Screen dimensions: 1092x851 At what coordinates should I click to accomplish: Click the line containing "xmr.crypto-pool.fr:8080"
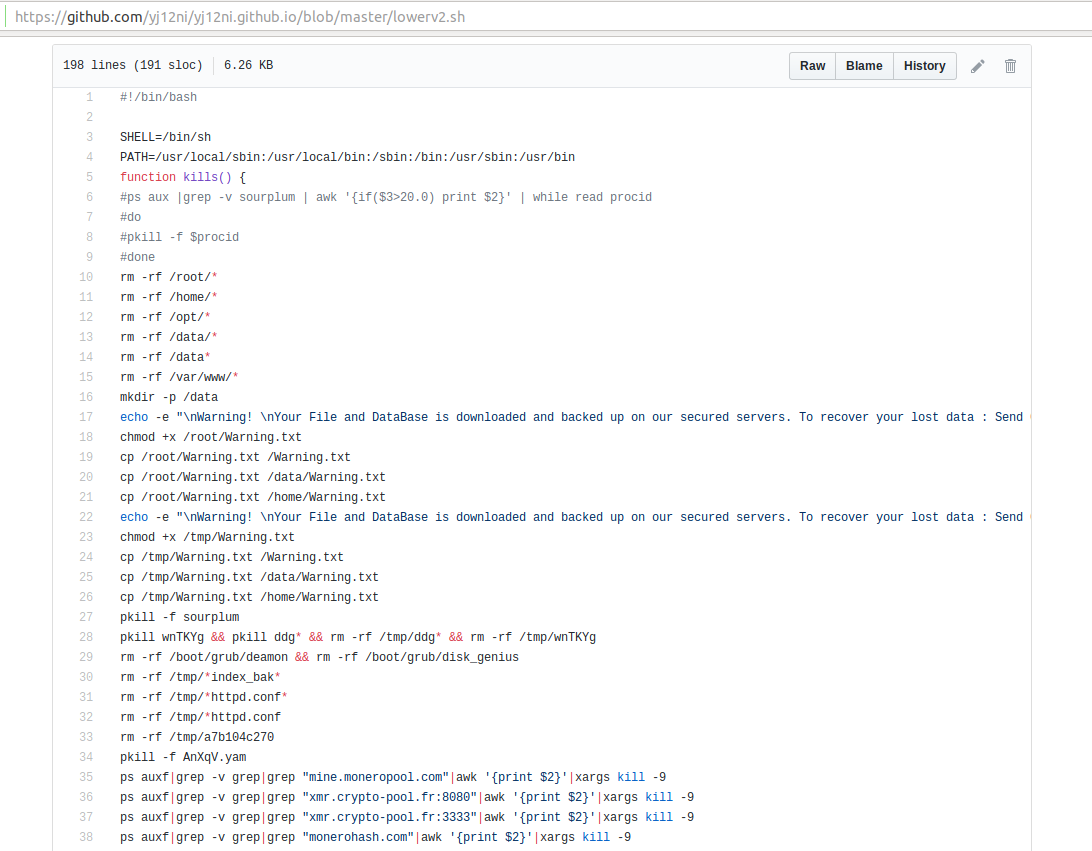click(x=407, y=797)
